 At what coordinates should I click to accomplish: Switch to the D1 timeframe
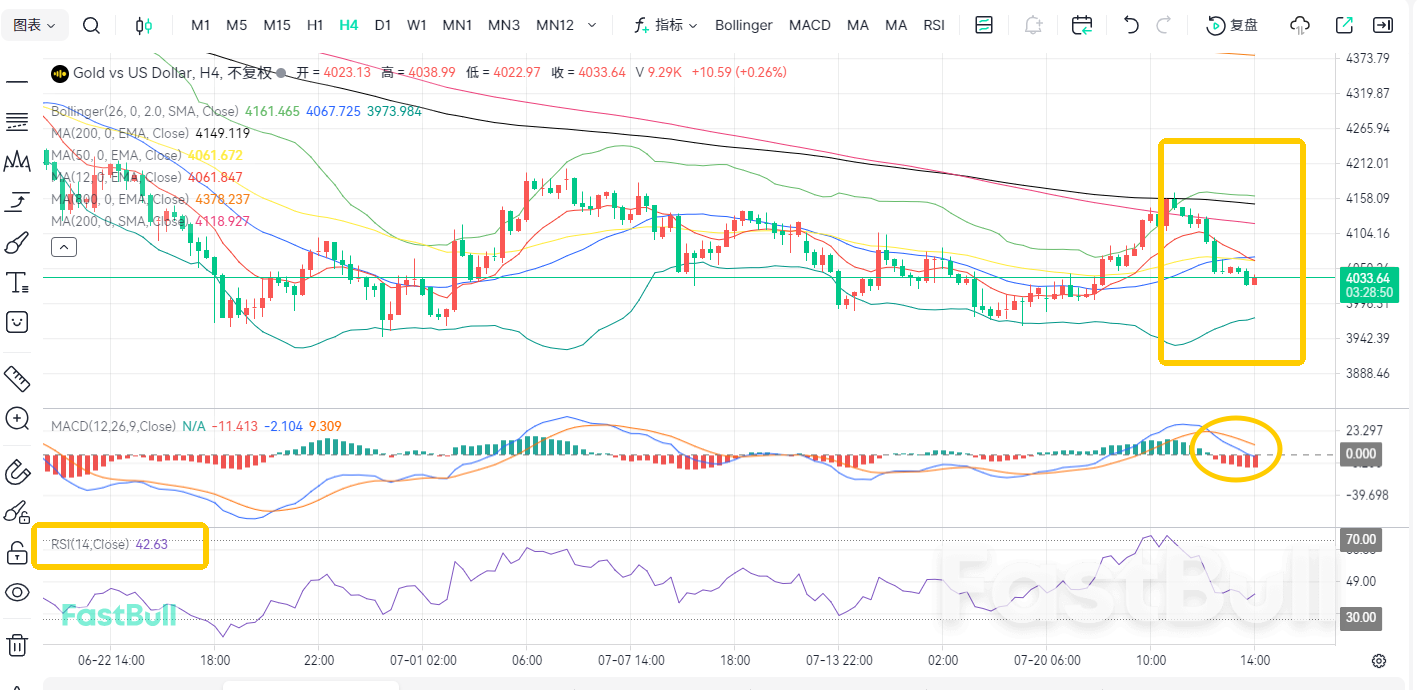pos(383,25)
